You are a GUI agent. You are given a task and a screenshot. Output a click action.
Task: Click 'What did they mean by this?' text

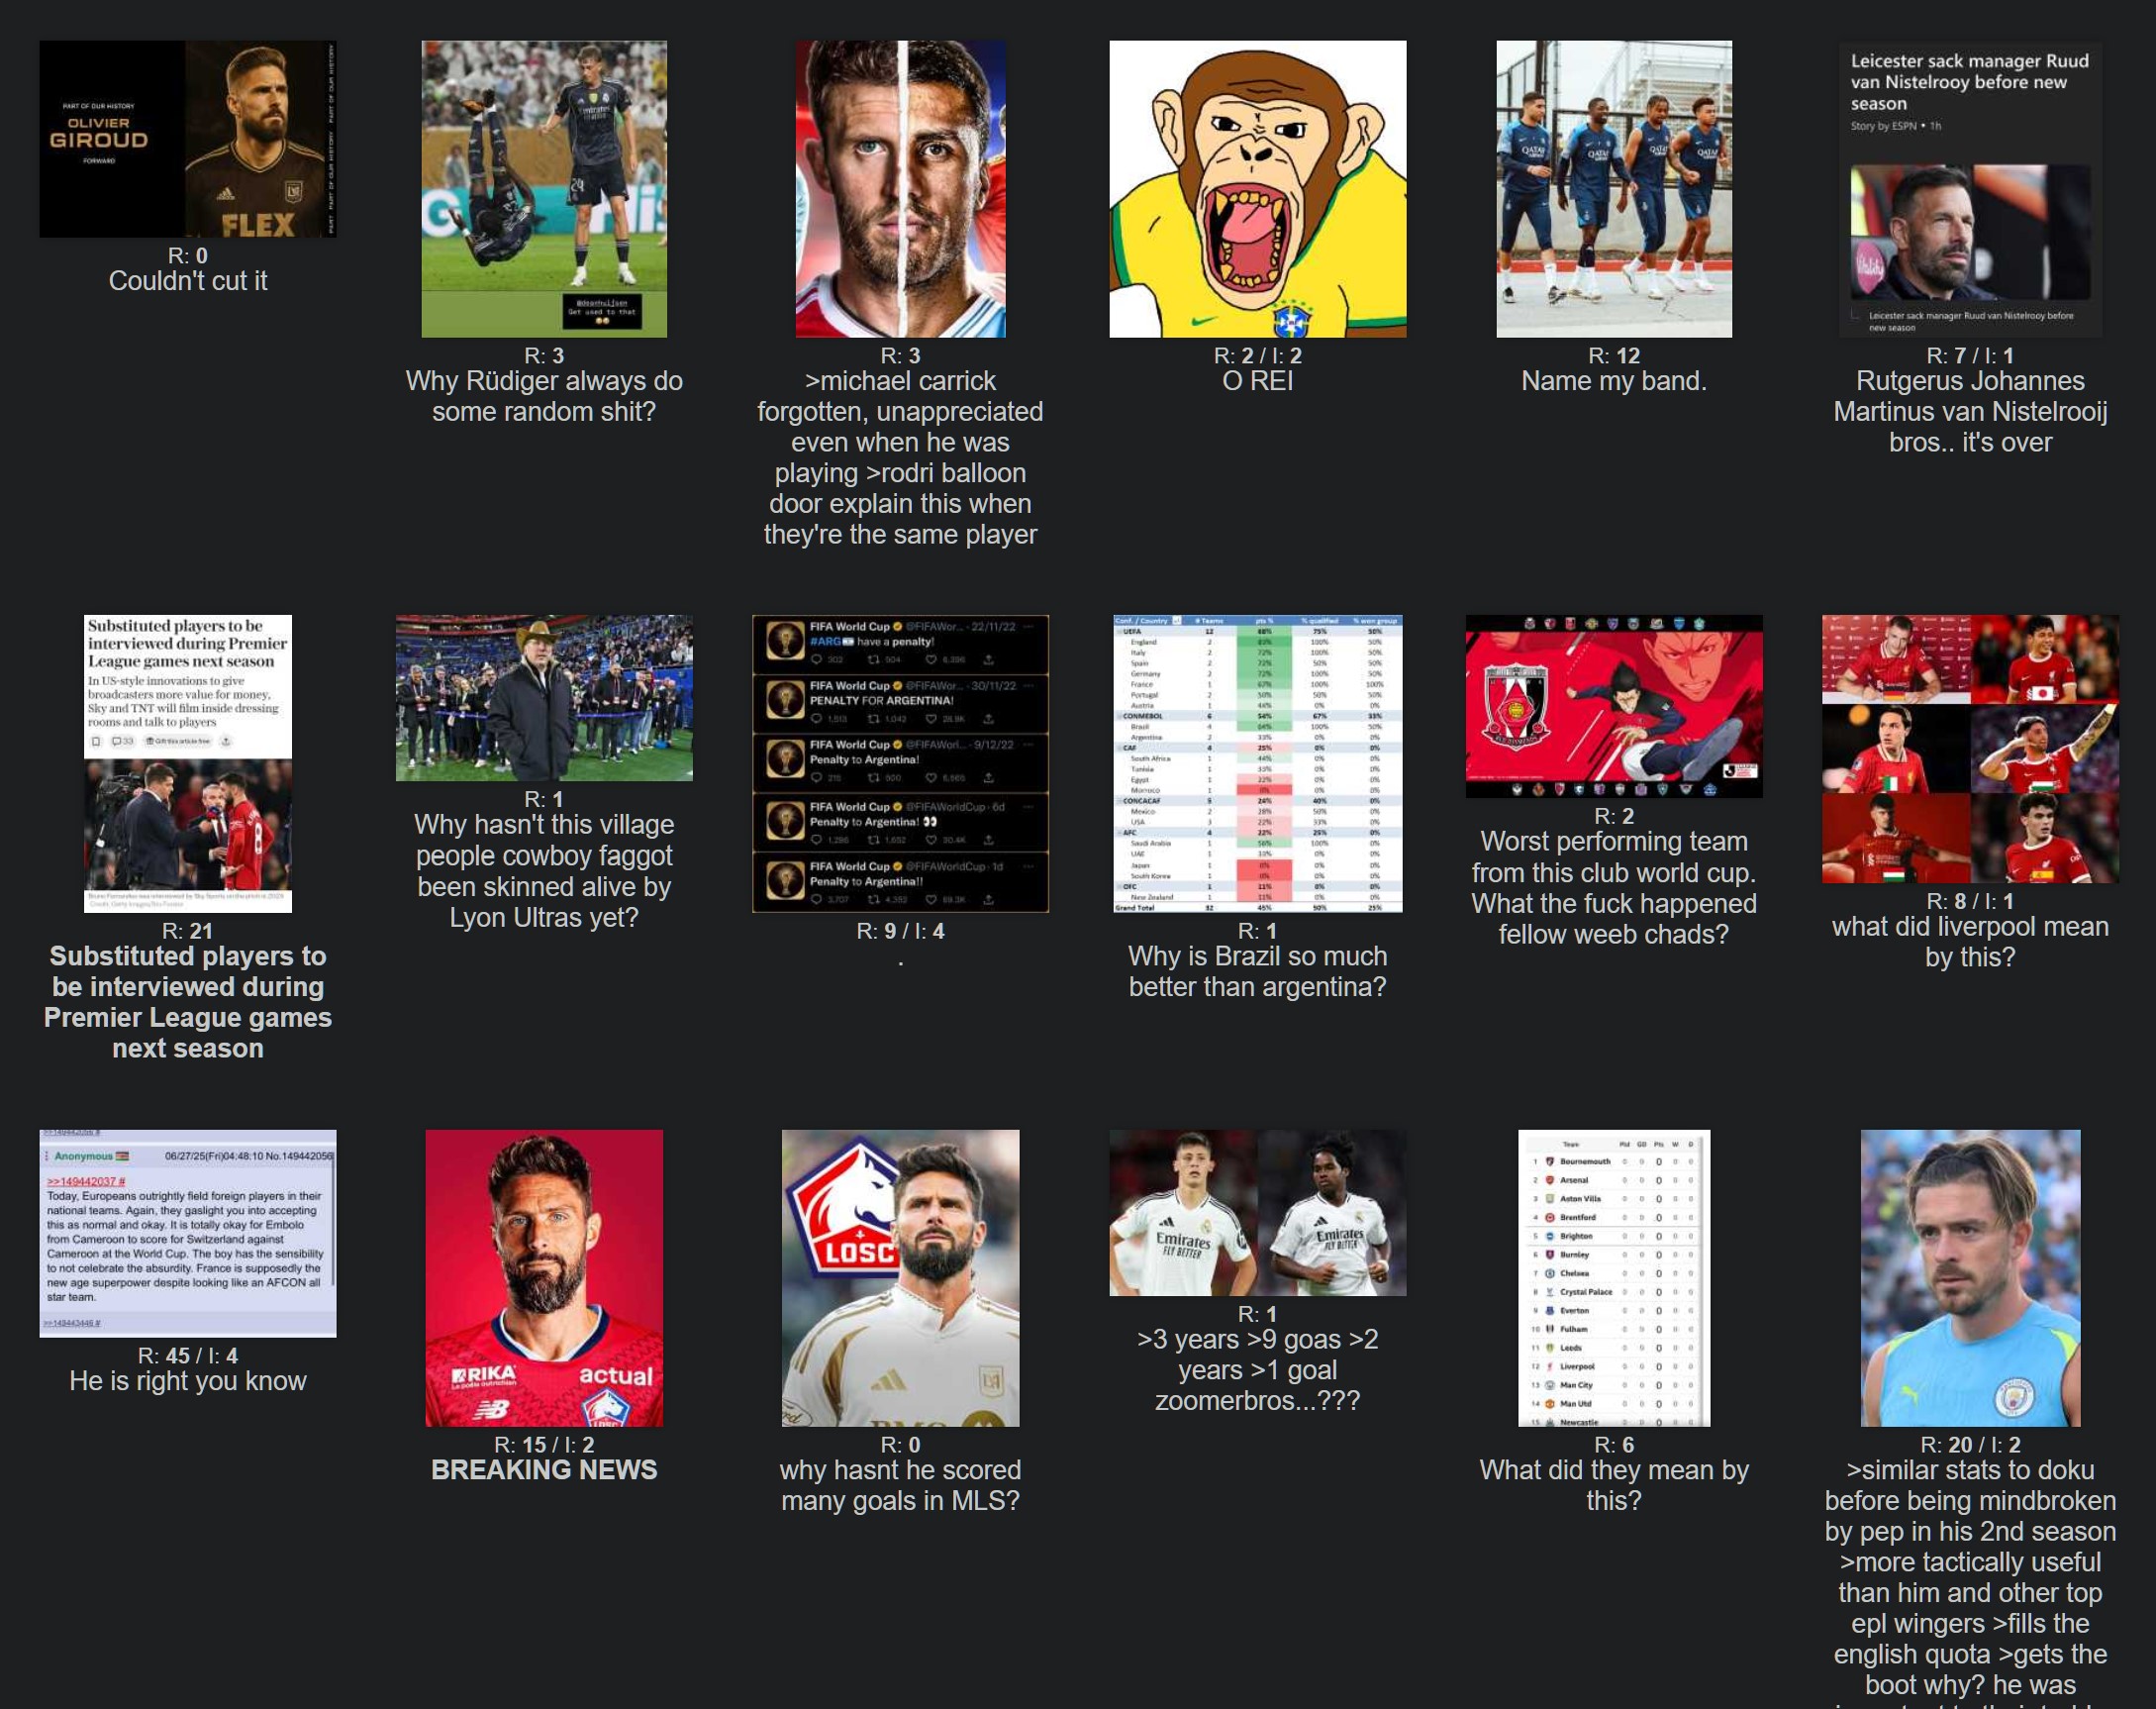tap(1614, 1485)
